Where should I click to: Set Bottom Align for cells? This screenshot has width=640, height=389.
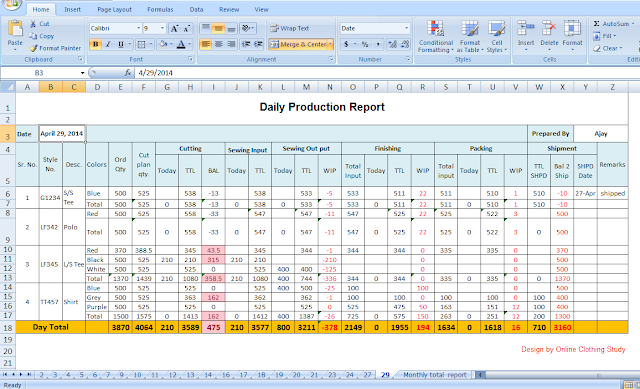point(231,28)
